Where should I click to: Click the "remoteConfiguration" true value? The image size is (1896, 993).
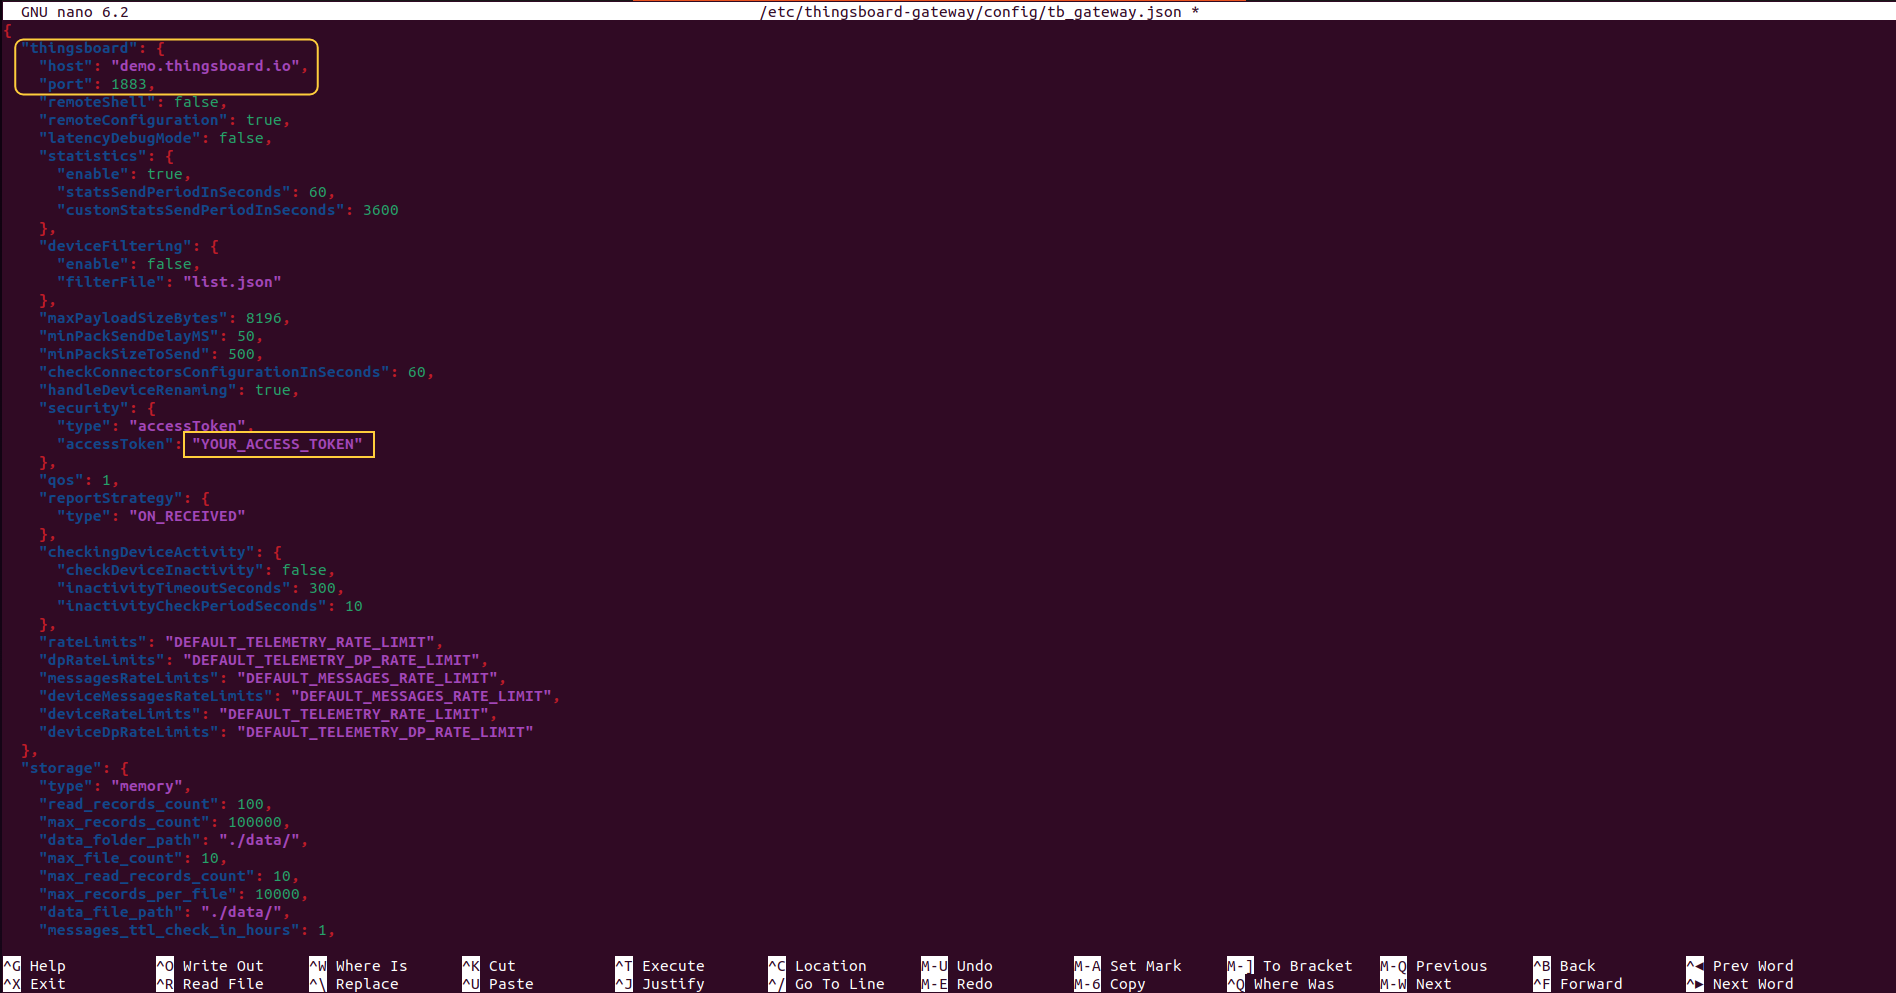(x=264, y=120)
